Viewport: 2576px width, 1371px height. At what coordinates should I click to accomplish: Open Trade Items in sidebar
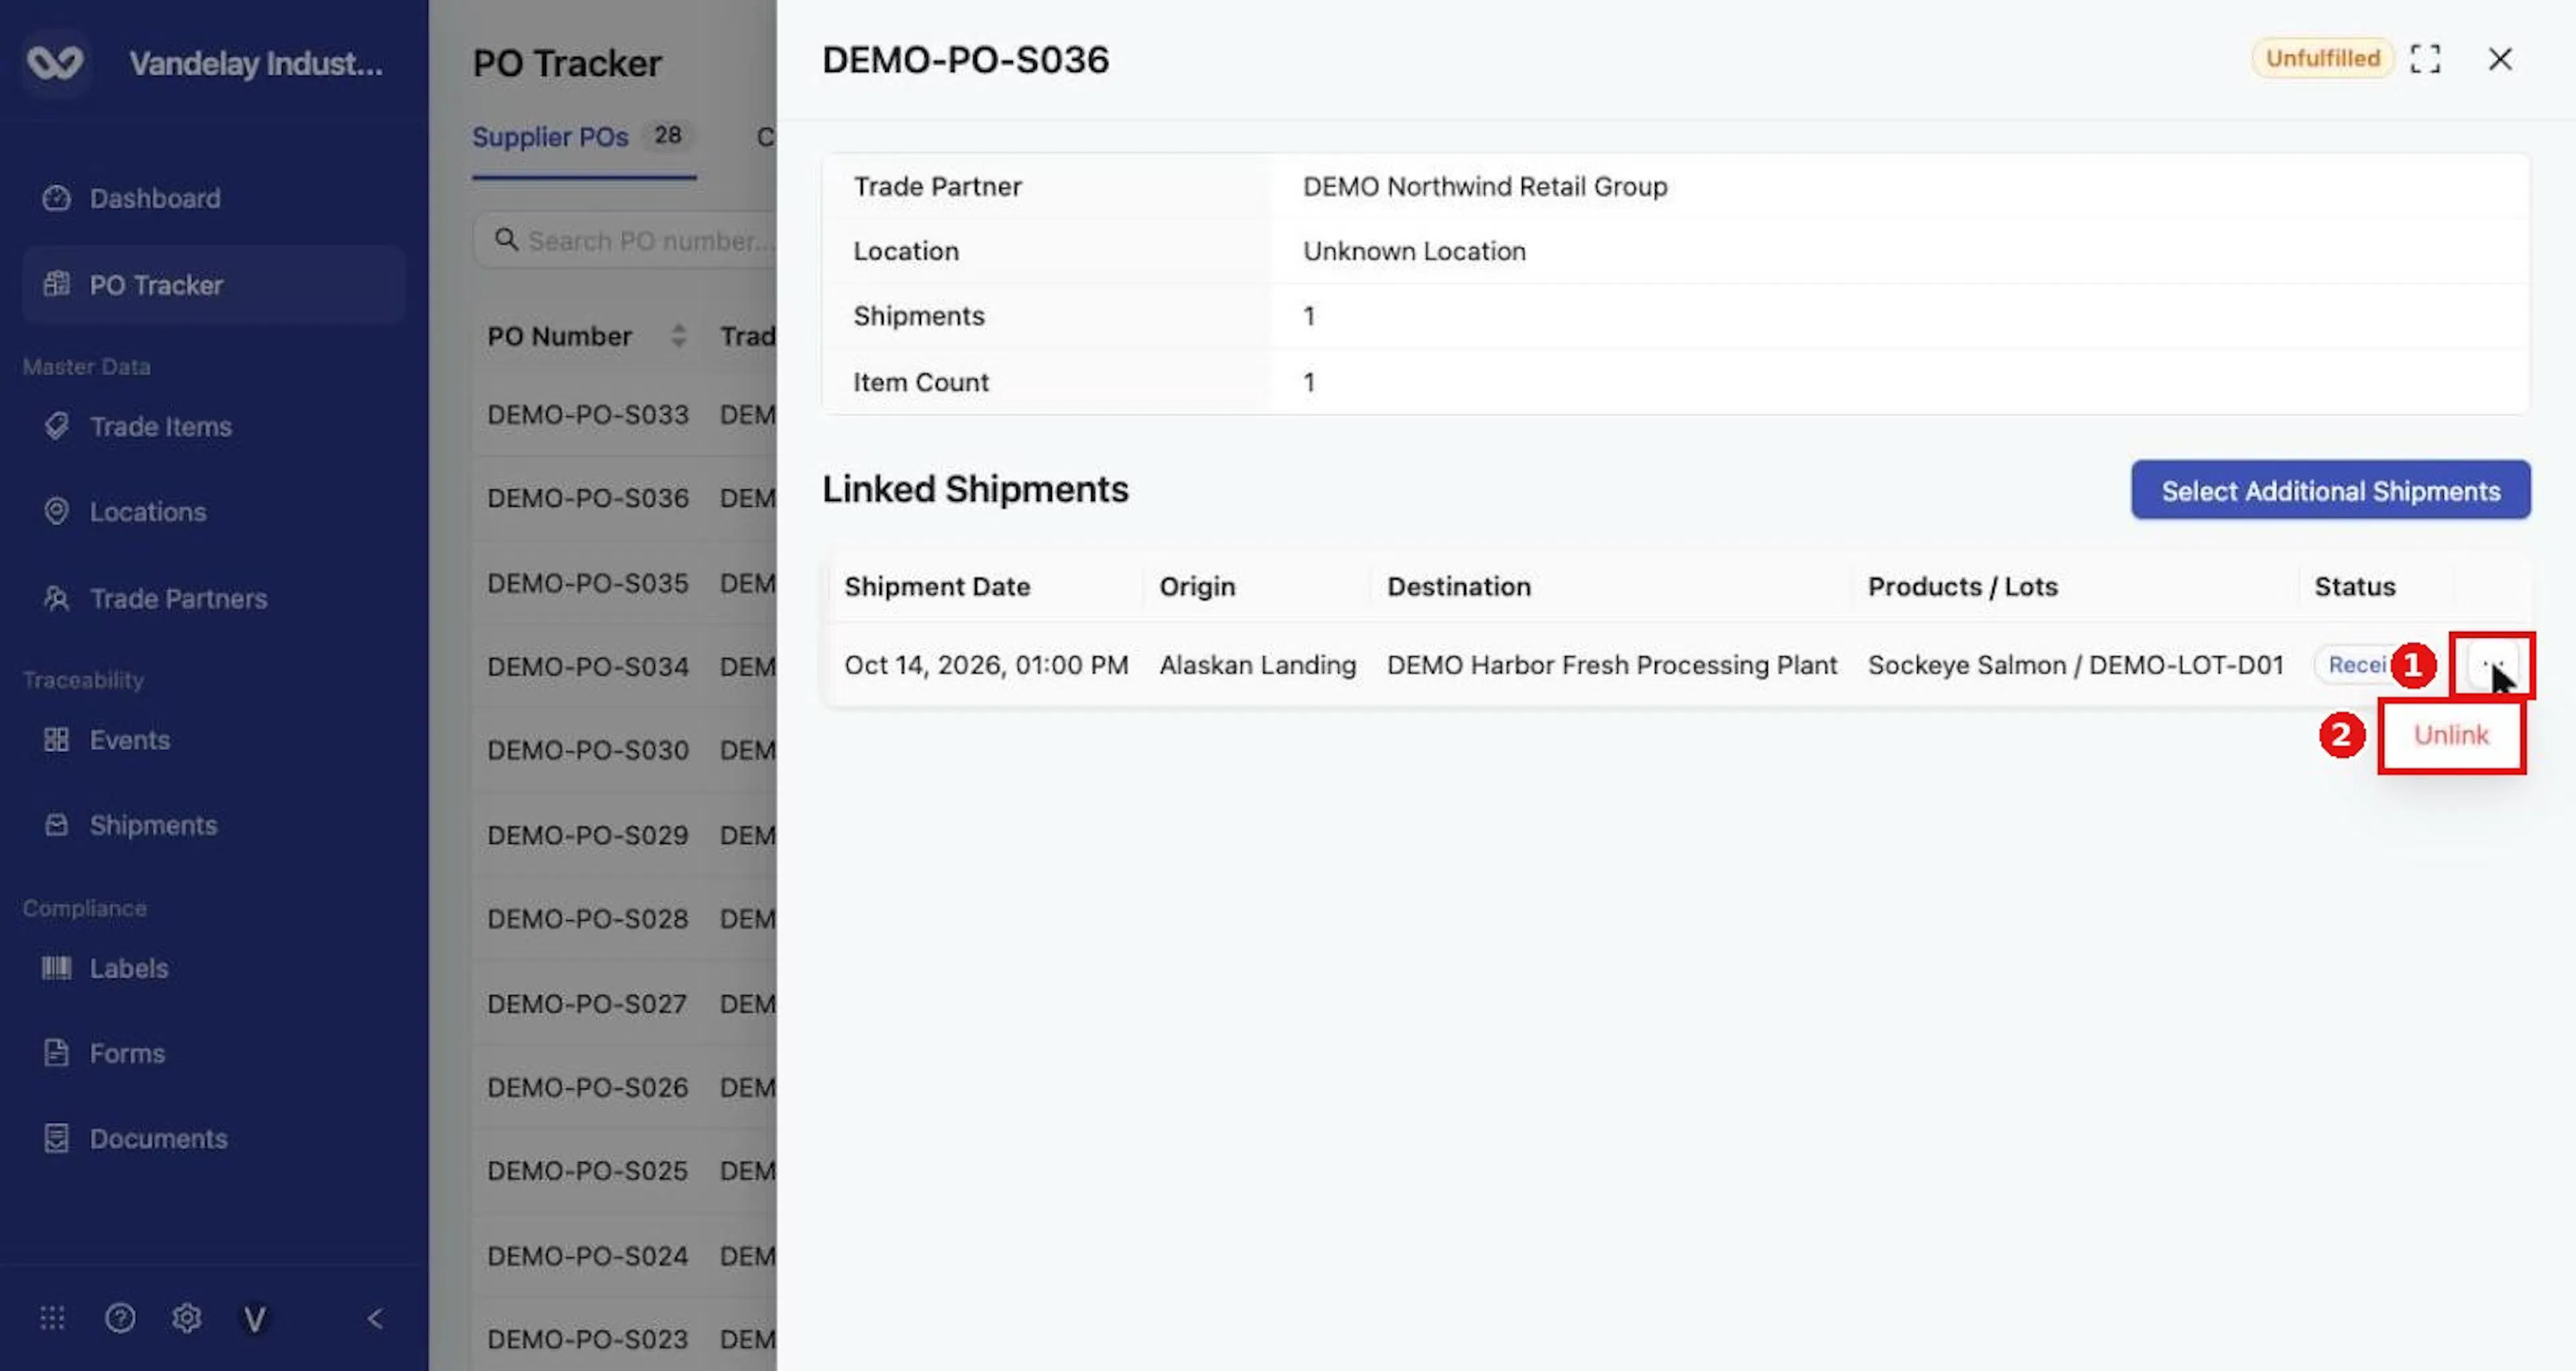(x=213, y=427)
